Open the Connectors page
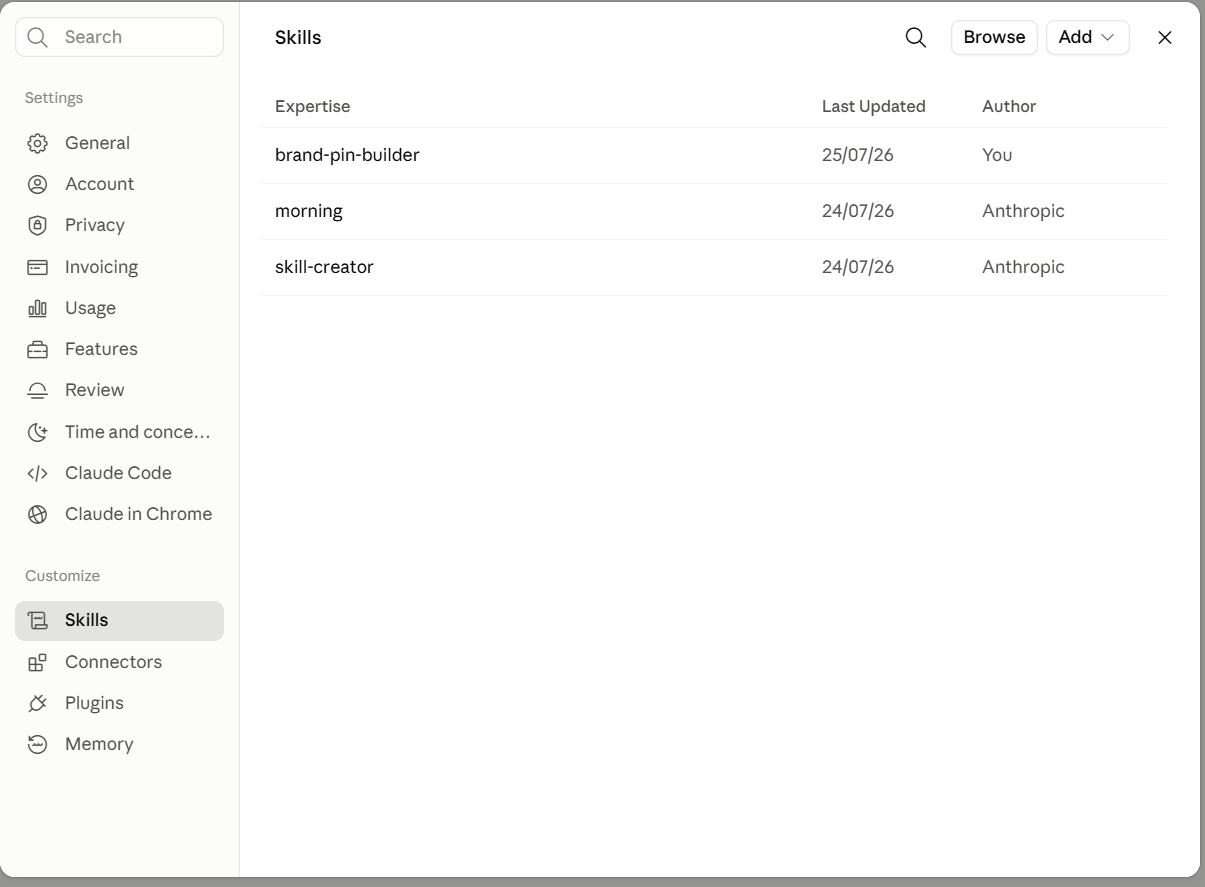Viewport: 1205px width, 887px height. [119, 662]
